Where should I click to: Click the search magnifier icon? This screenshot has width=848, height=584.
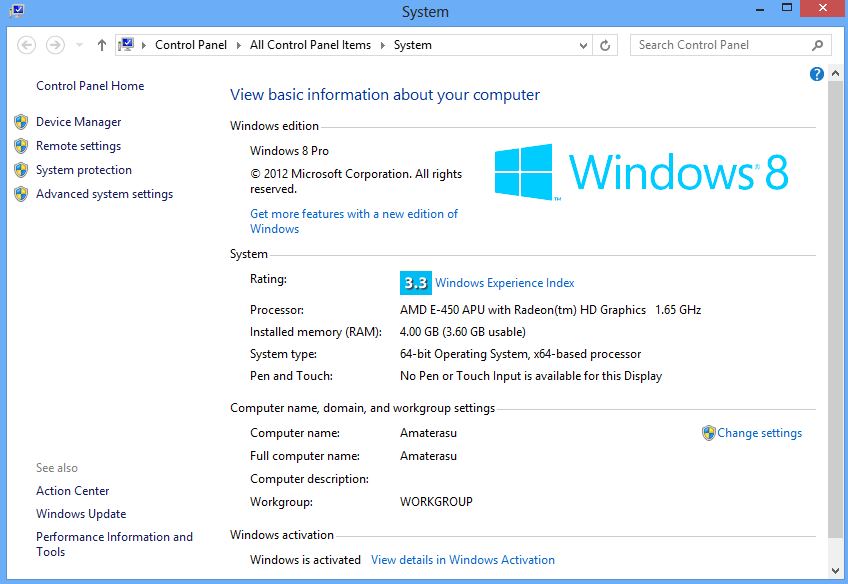818,45
